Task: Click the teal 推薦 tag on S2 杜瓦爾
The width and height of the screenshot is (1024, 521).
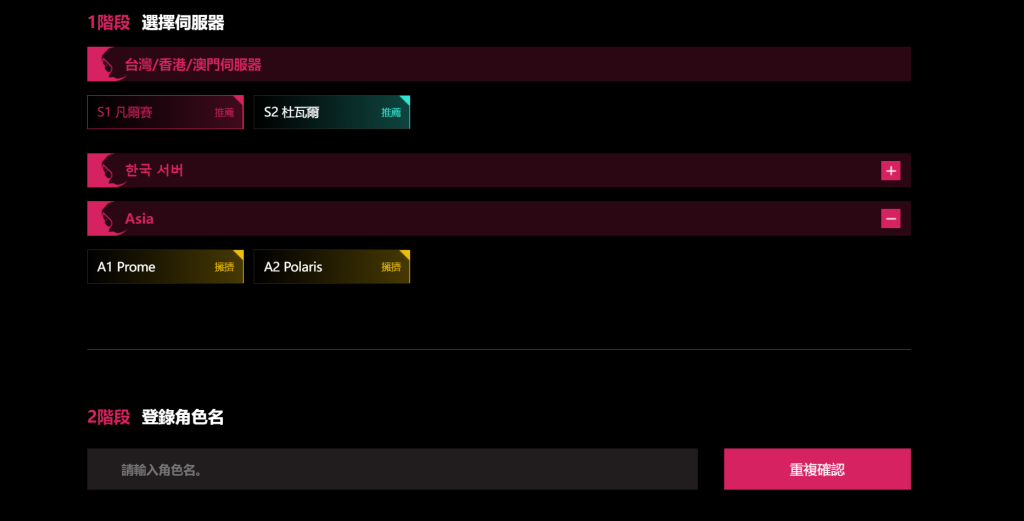Action: coord(391,113)
